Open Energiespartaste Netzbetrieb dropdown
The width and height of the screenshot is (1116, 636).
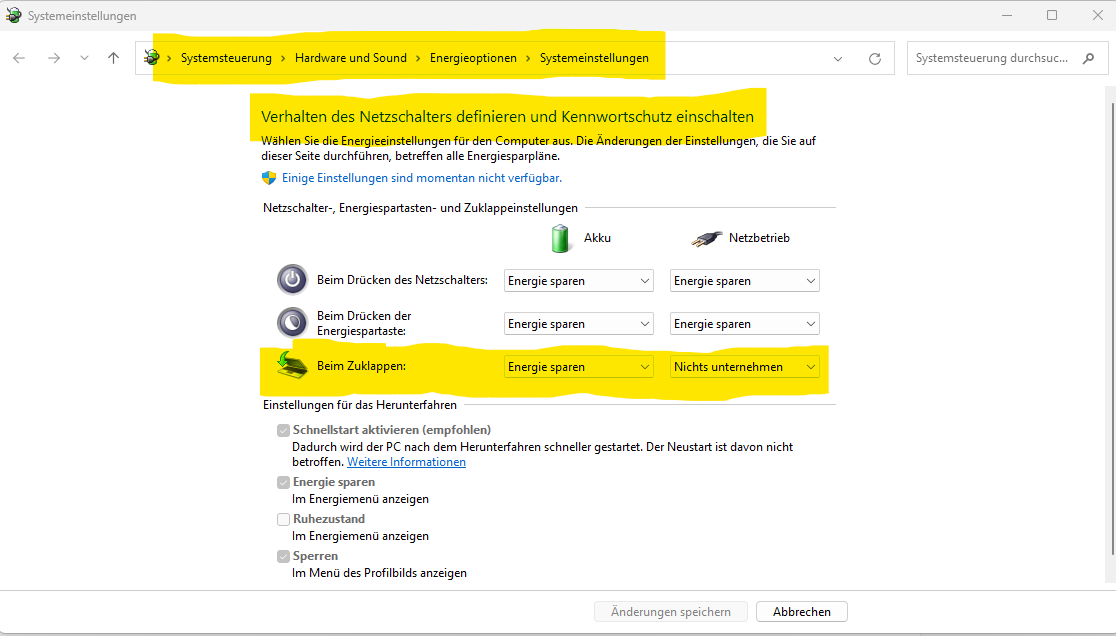tap(744, 324)
